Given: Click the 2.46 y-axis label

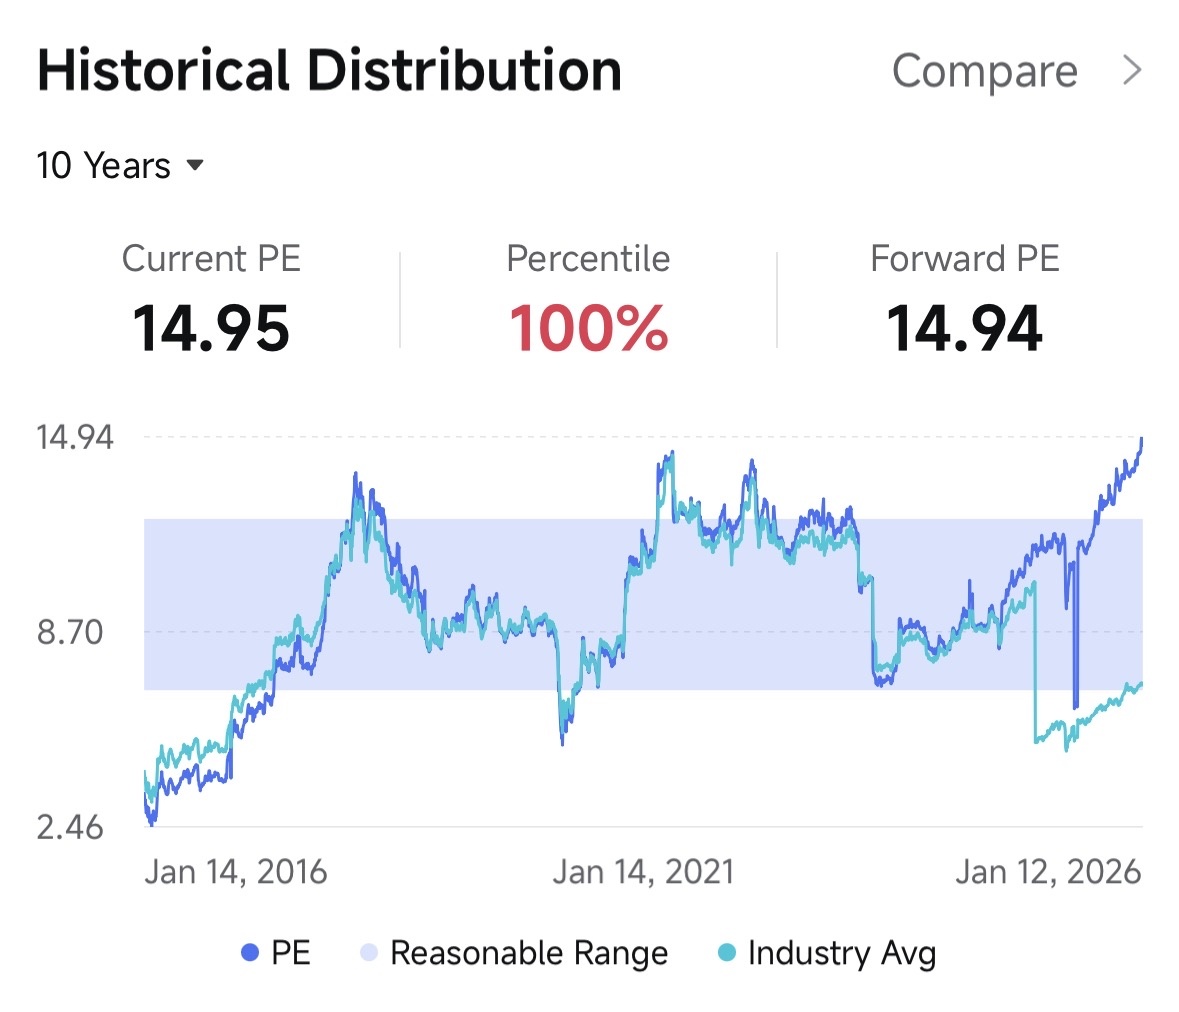Looking at the screenshot, I should coord(70,827).
